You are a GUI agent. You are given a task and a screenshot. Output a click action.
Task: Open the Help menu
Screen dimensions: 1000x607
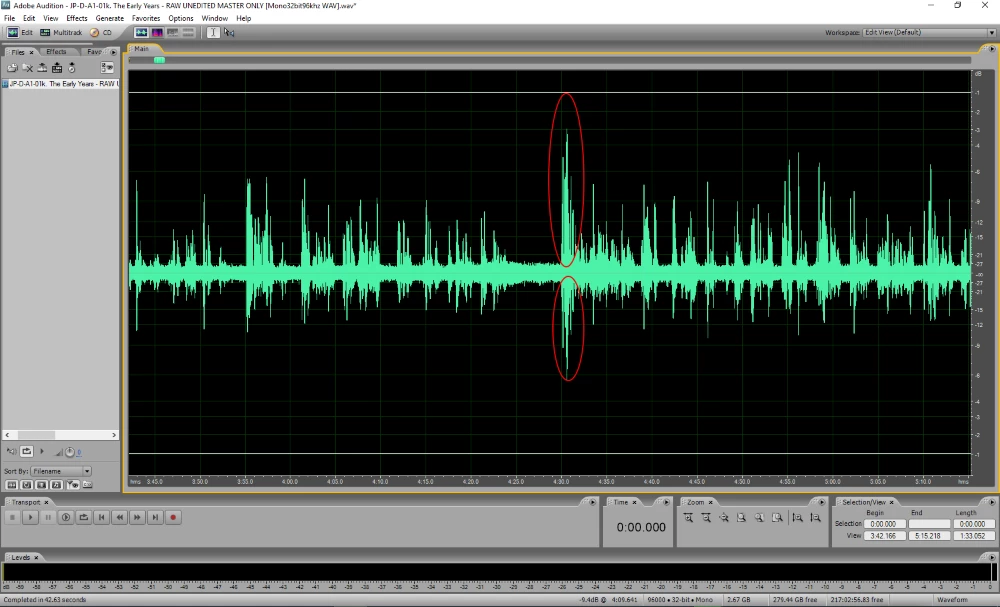(x=244, y=18)
